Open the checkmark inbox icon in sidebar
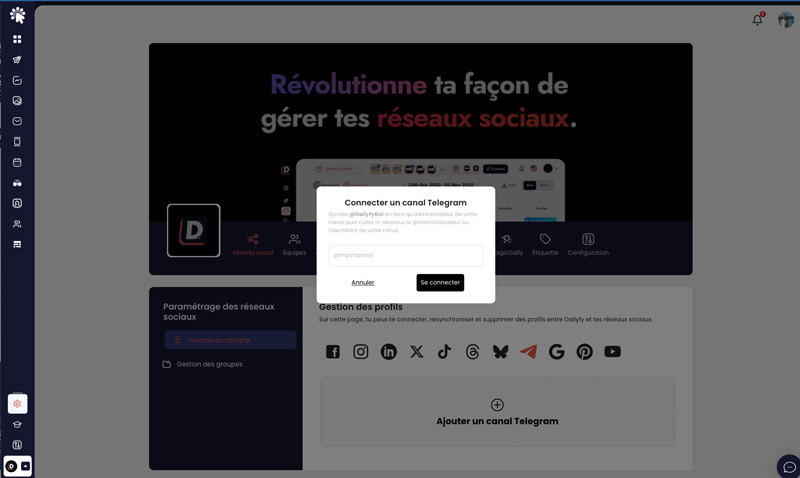Image resolution: width=800 pixels, height=478 pixels. coord(17,121)
